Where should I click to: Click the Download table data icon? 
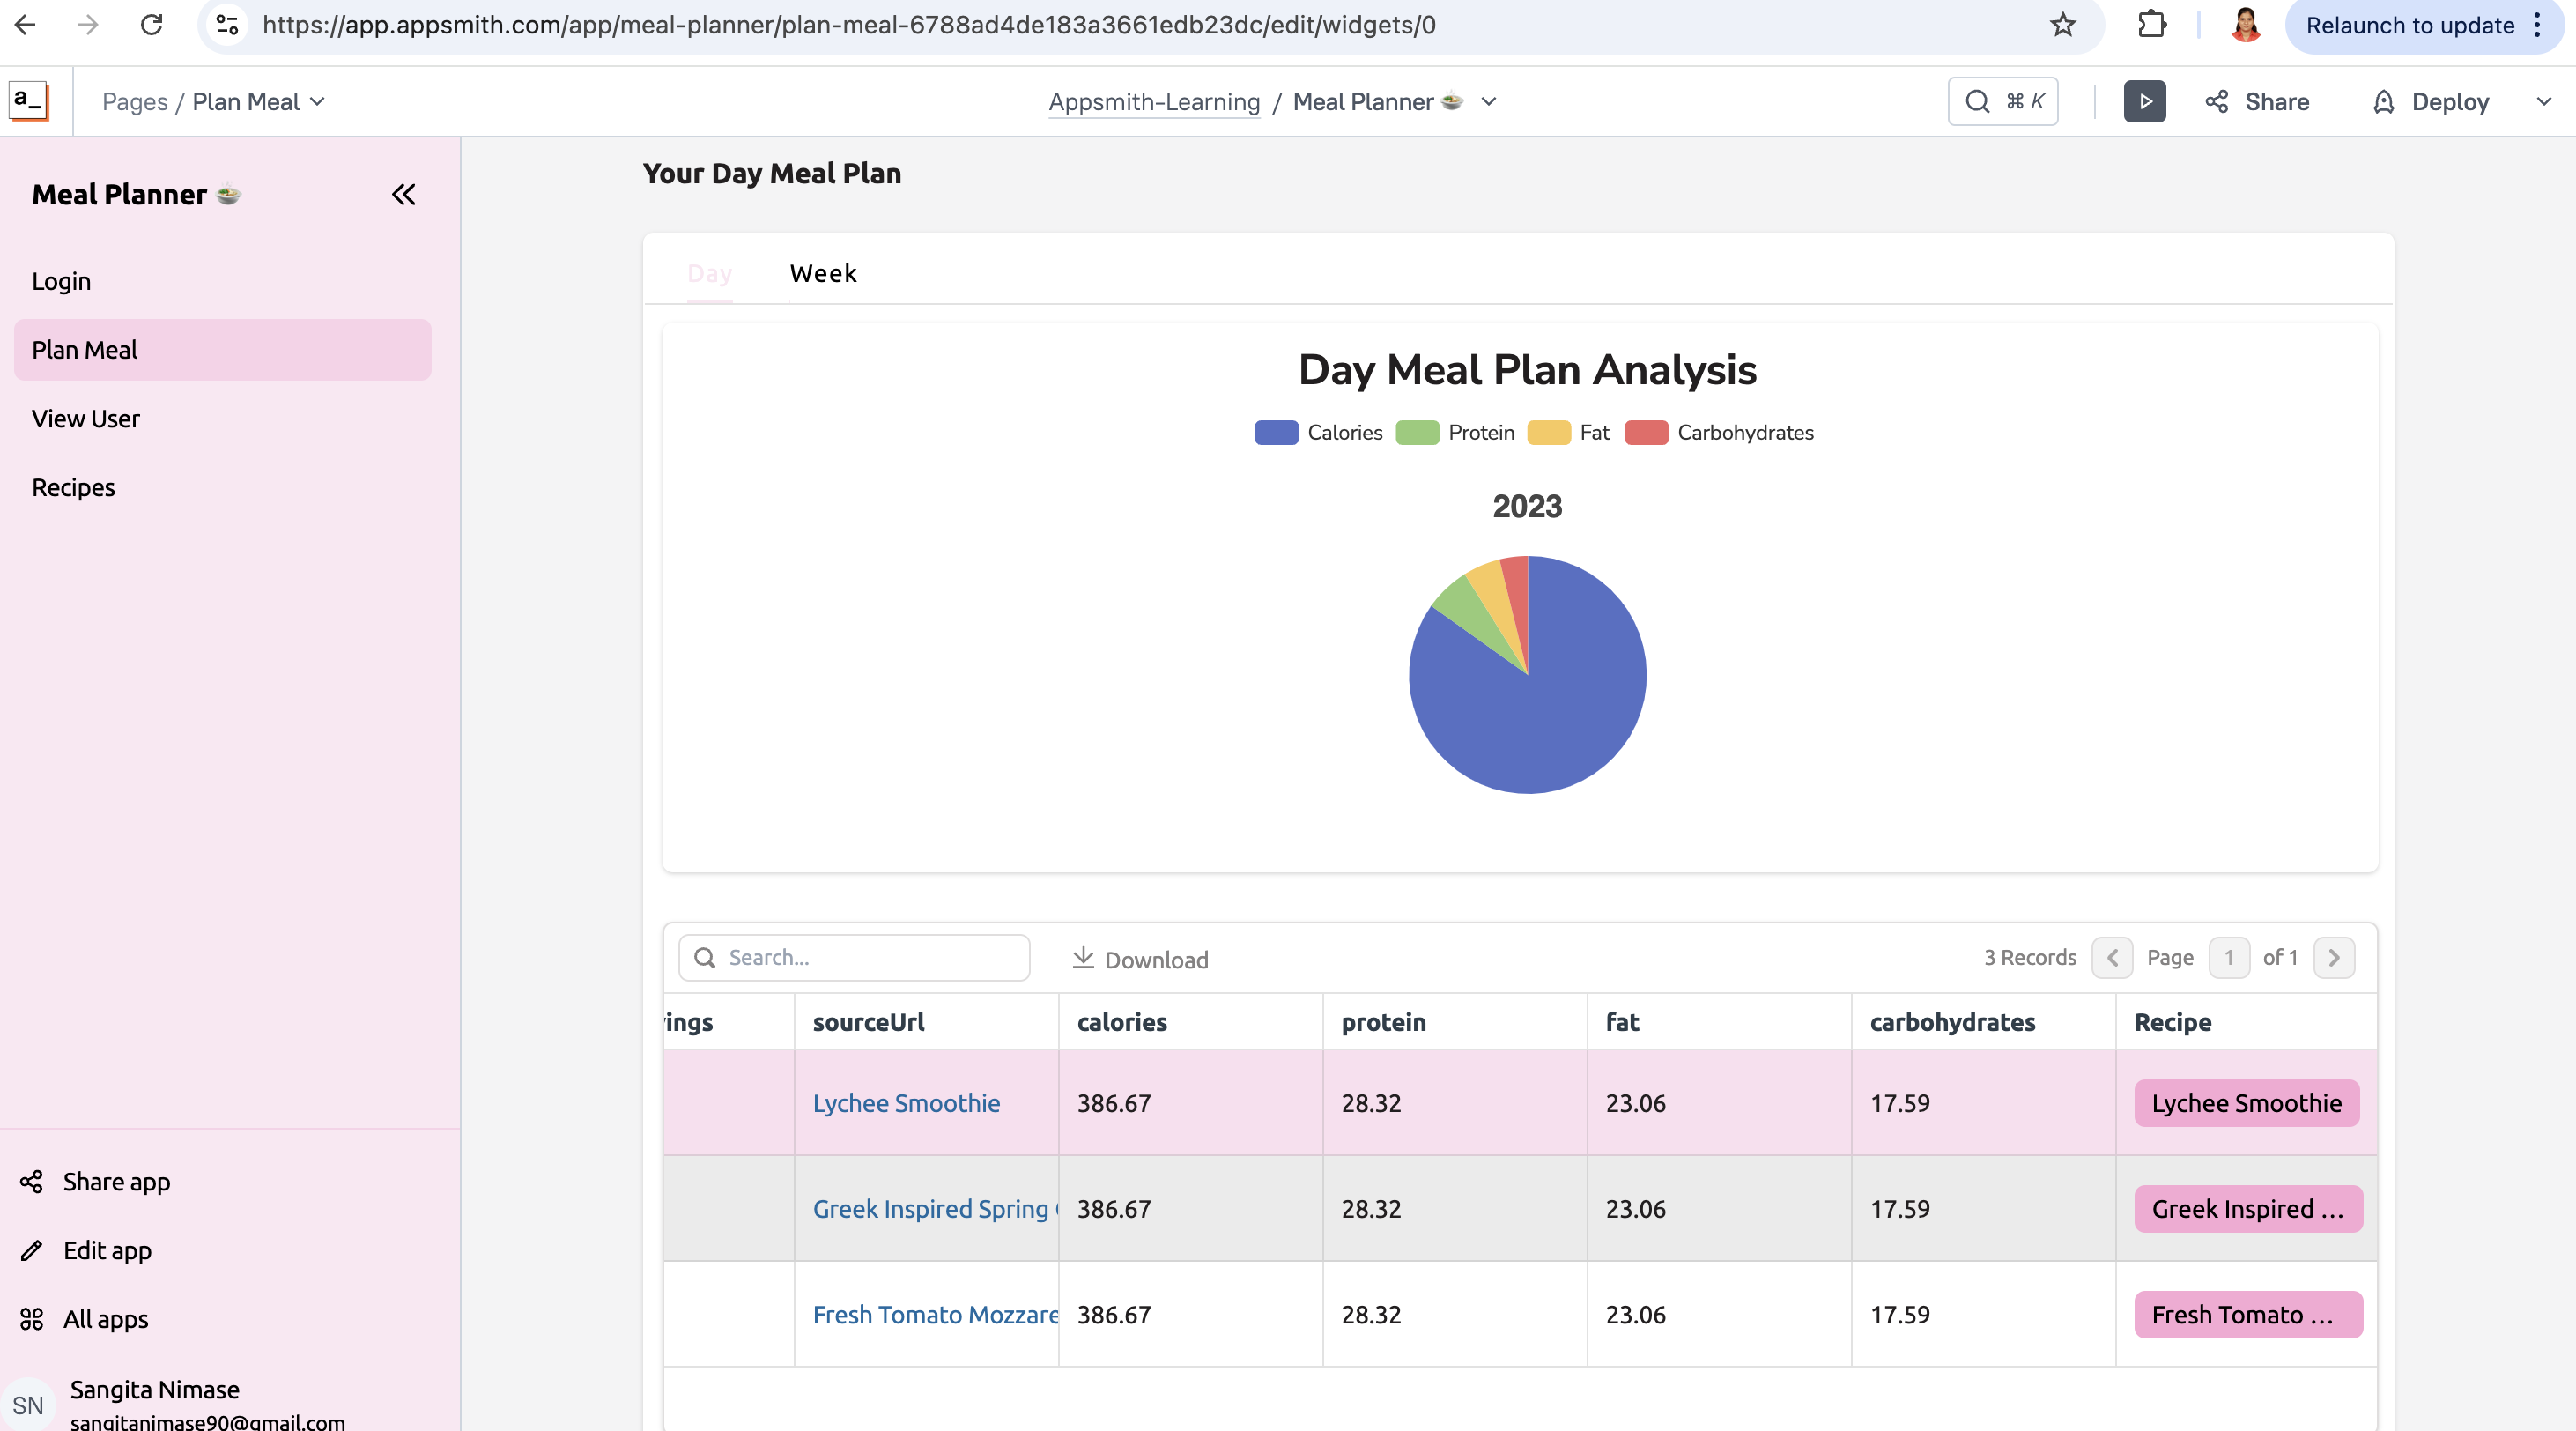1083,958
